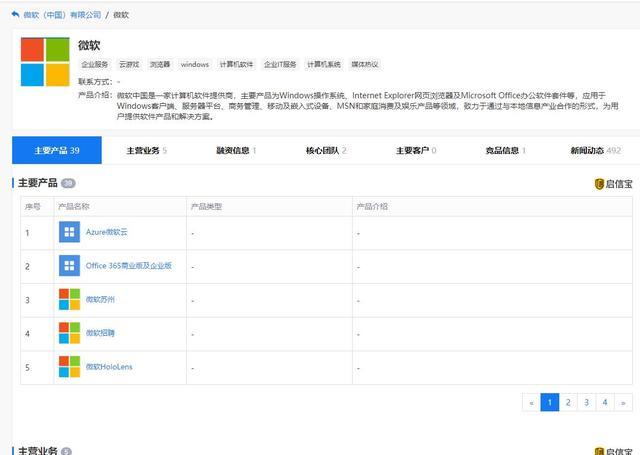Click the large Microsoft logo beside 微软 title
The height and width of the screenshot is (455, 640).
point(45,62)
